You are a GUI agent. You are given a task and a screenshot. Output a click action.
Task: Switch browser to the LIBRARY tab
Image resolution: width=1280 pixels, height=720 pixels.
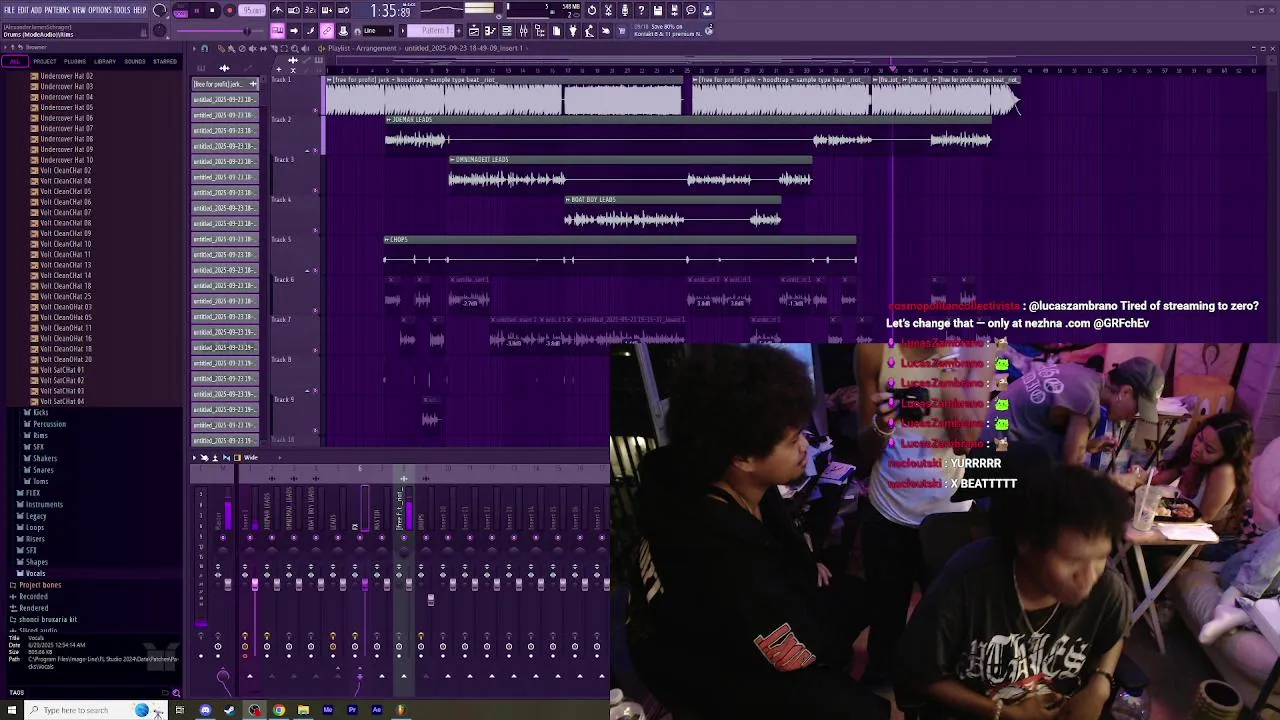pos(105,61)
